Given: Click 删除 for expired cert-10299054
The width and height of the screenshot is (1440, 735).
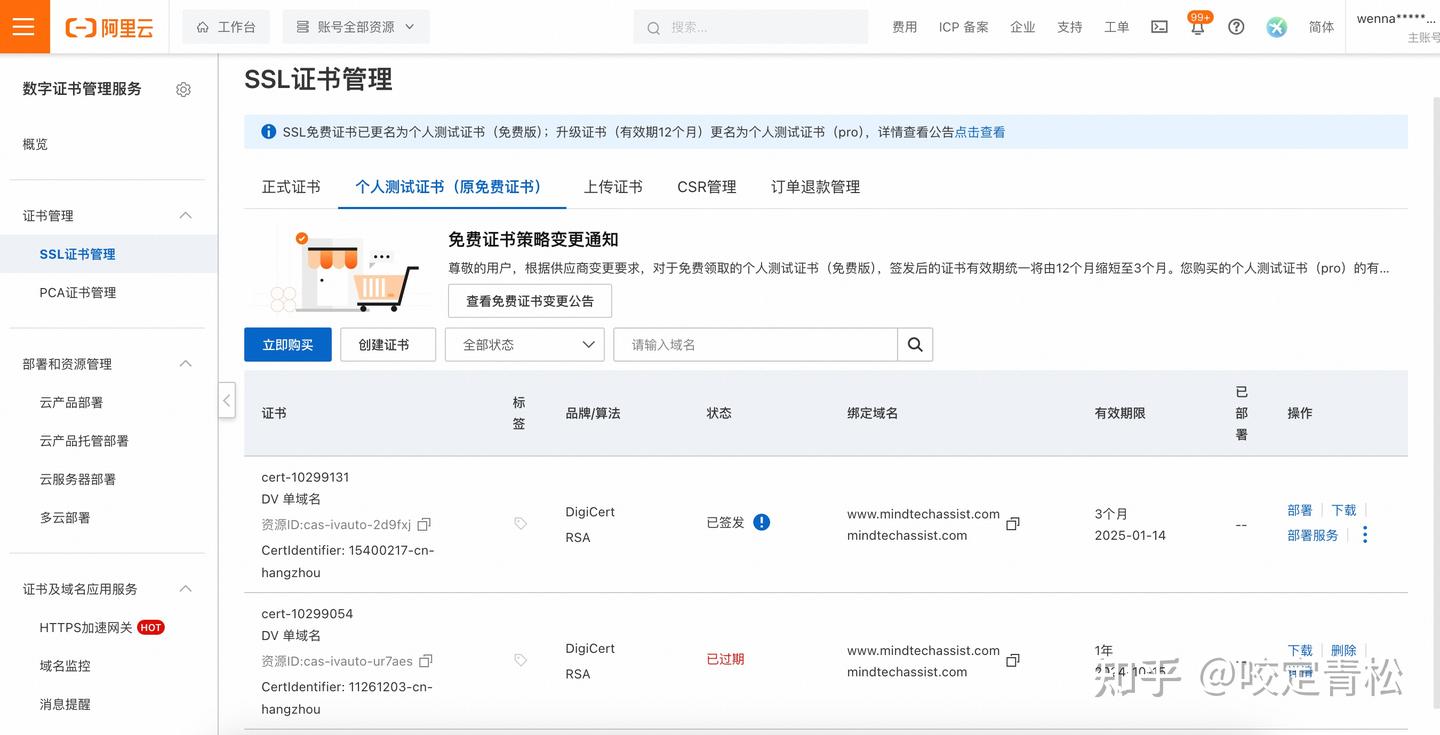Looking at the screenshot, I should [x=1344, y=650].
